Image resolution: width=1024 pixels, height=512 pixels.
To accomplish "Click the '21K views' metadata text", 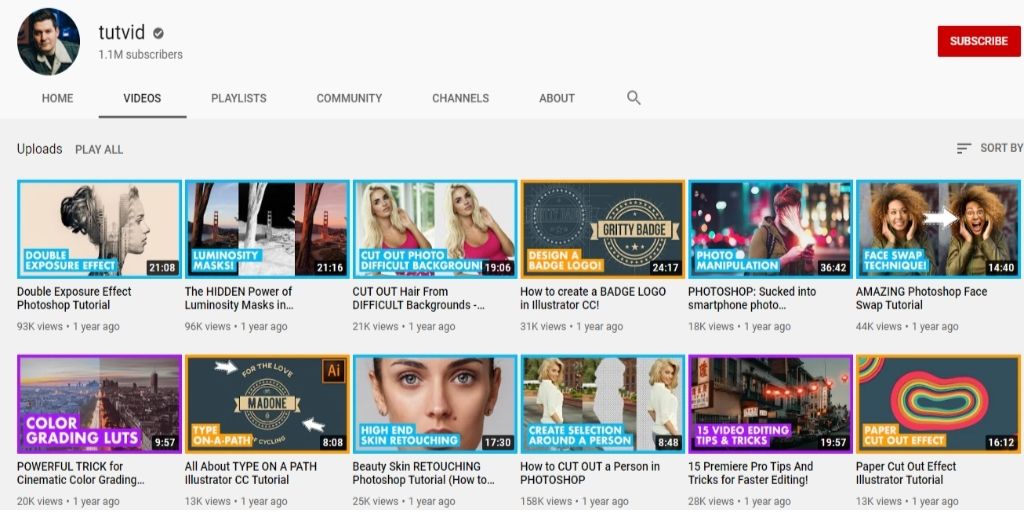I will (x=376, y=327).
